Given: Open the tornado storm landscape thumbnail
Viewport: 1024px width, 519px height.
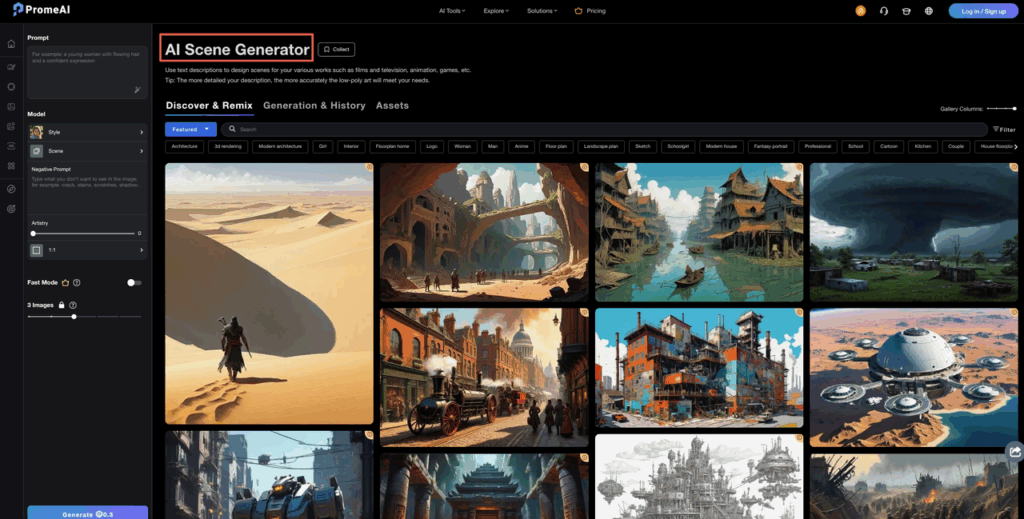Looking at the screenshot, I should pos(914,232).
